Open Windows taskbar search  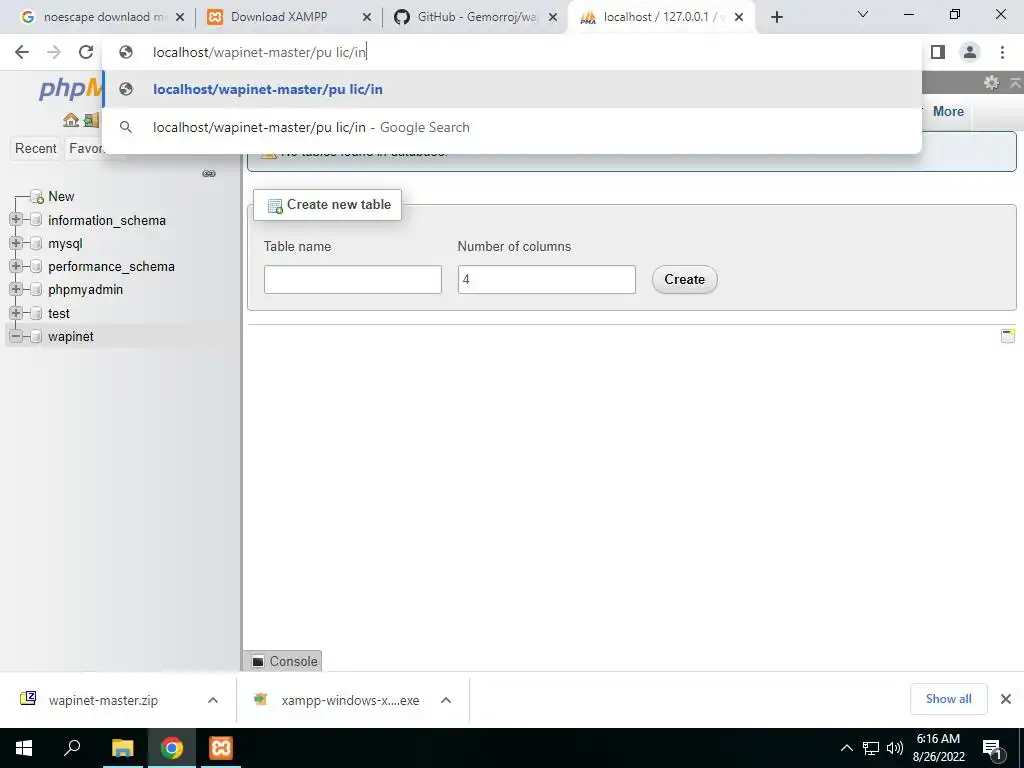tap(72, 748)
